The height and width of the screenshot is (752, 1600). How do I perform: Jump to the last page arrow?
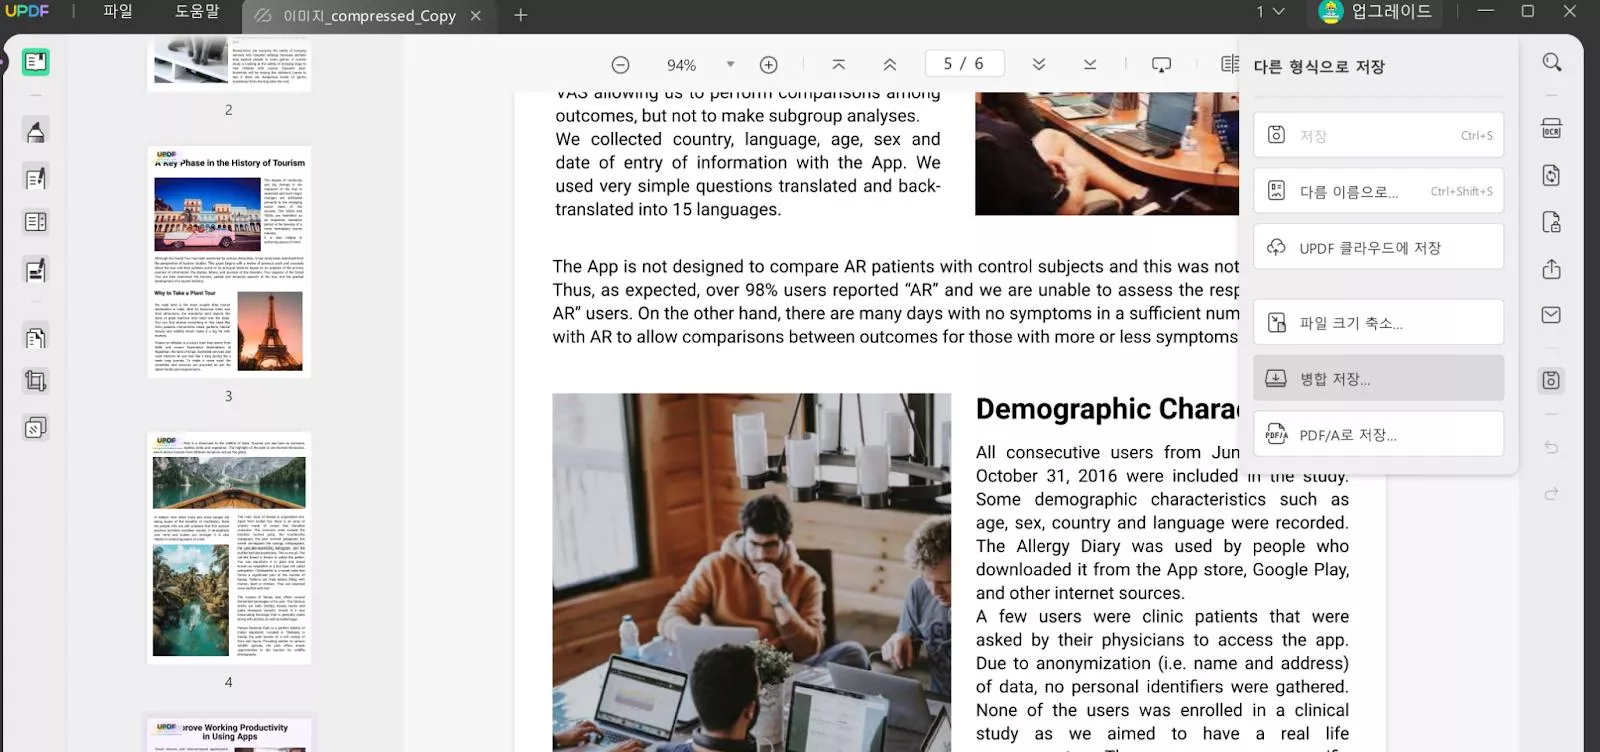[x=1090, y=64]
